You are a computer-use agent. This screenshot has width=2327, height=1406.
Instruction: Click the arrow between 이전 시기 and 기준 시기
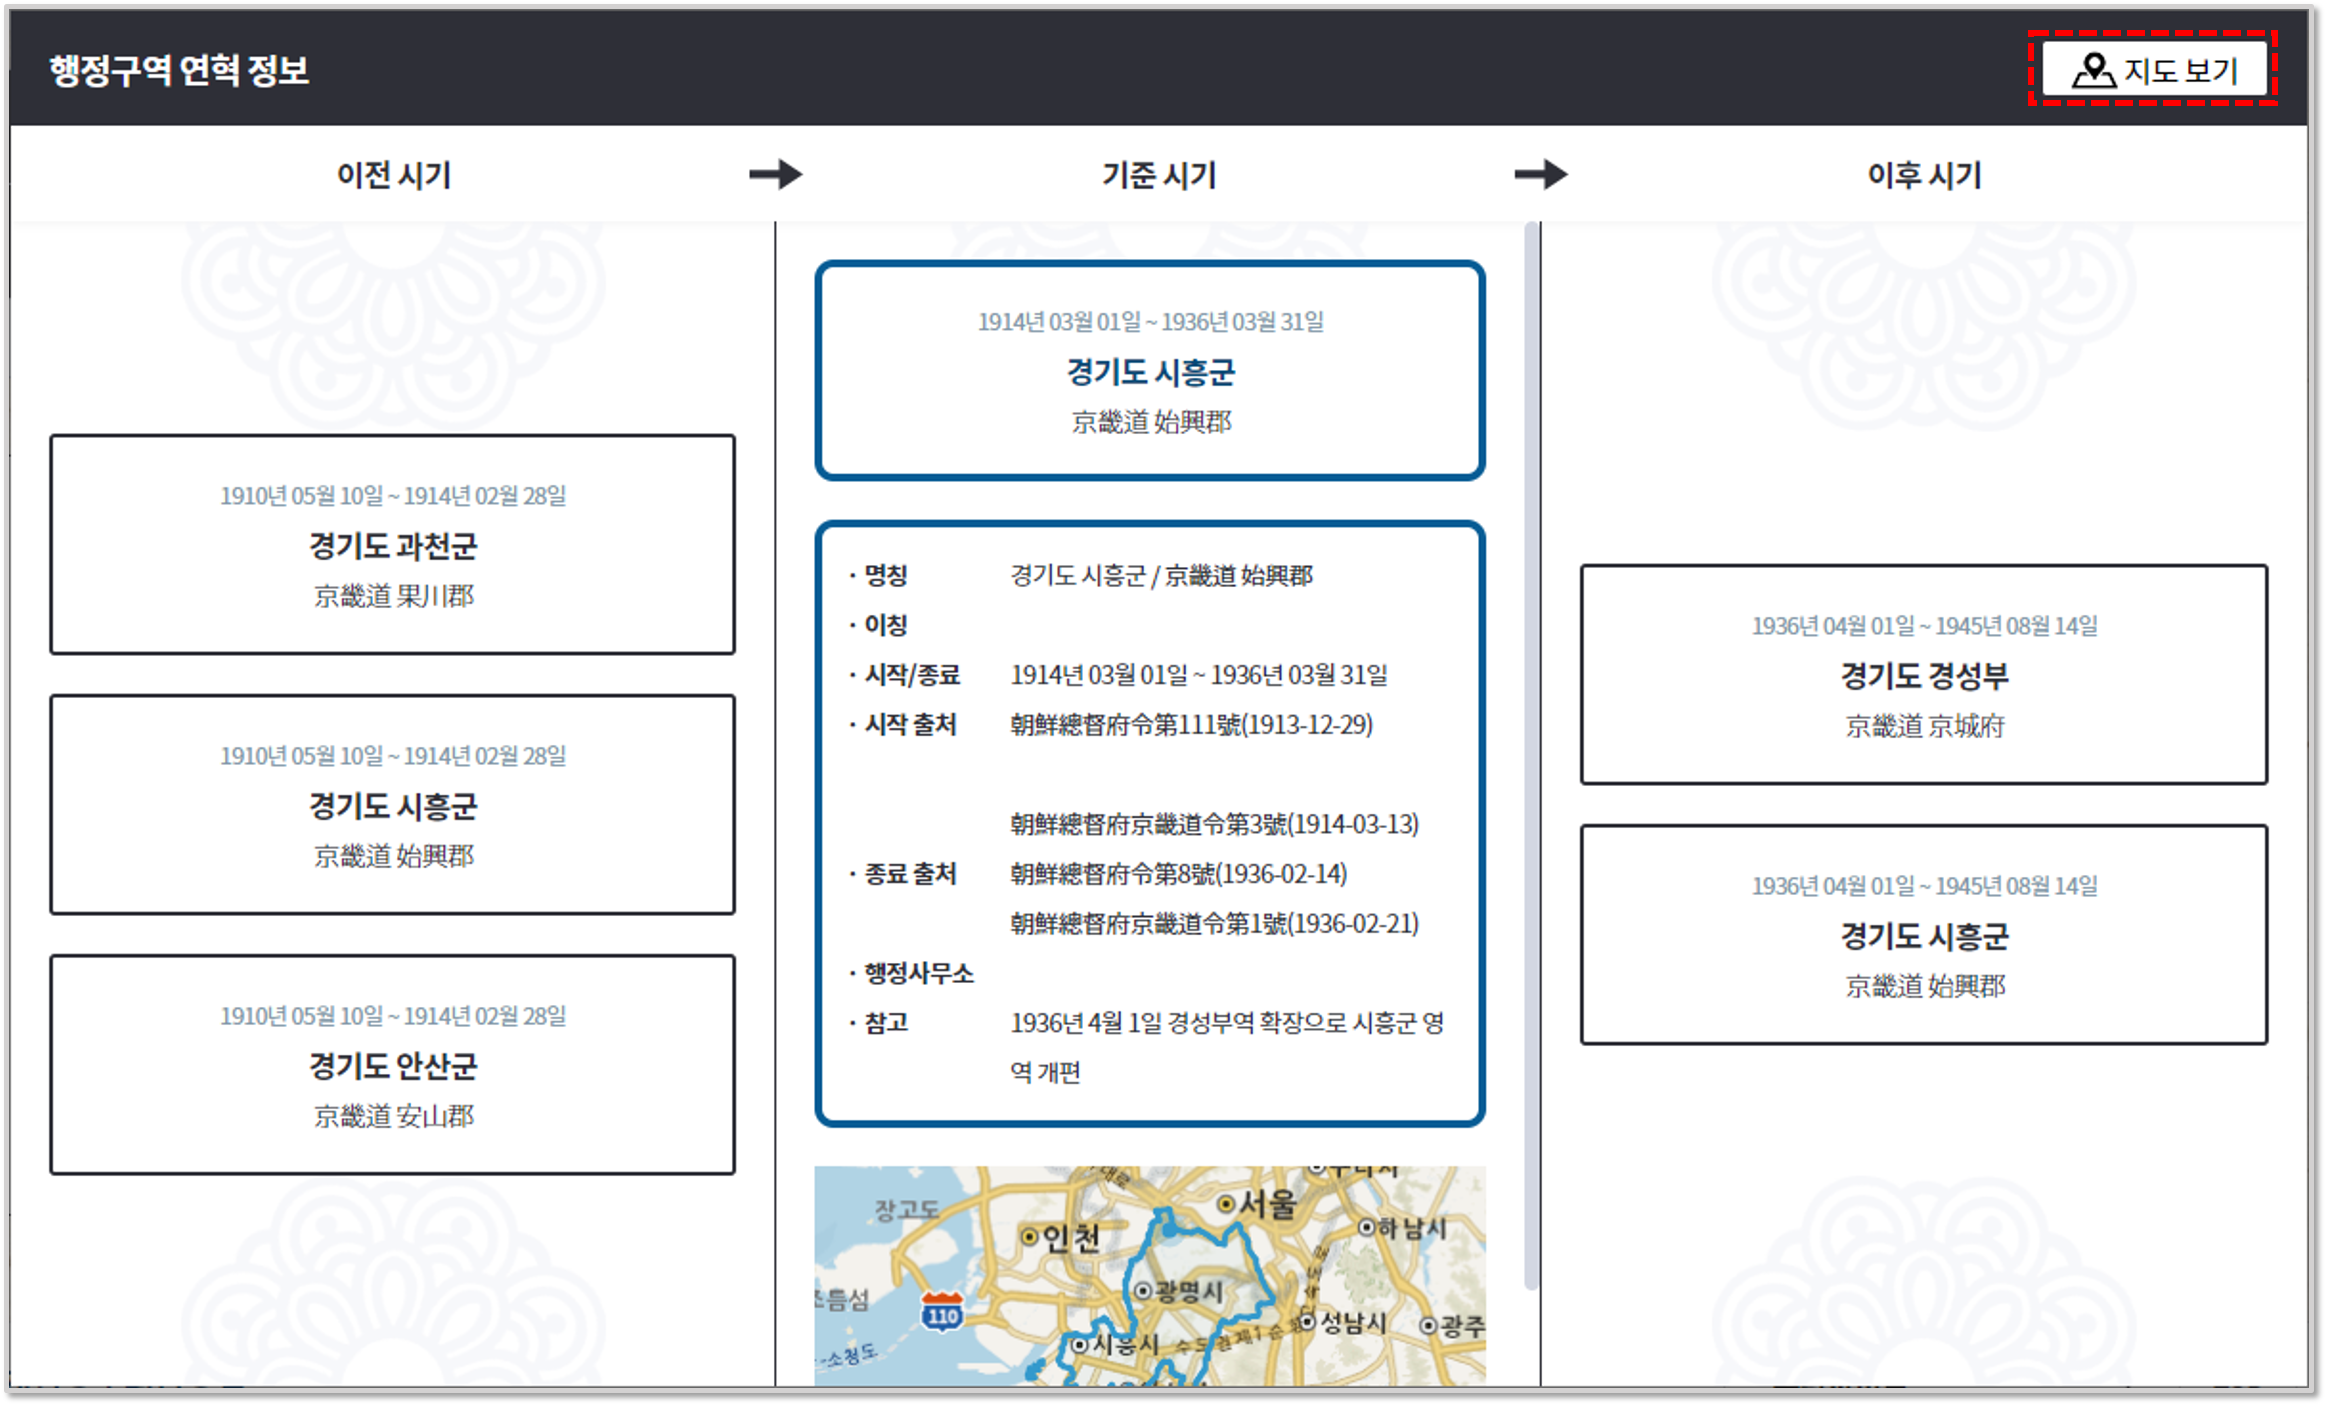pyautogui.click(x=776, y=174)
